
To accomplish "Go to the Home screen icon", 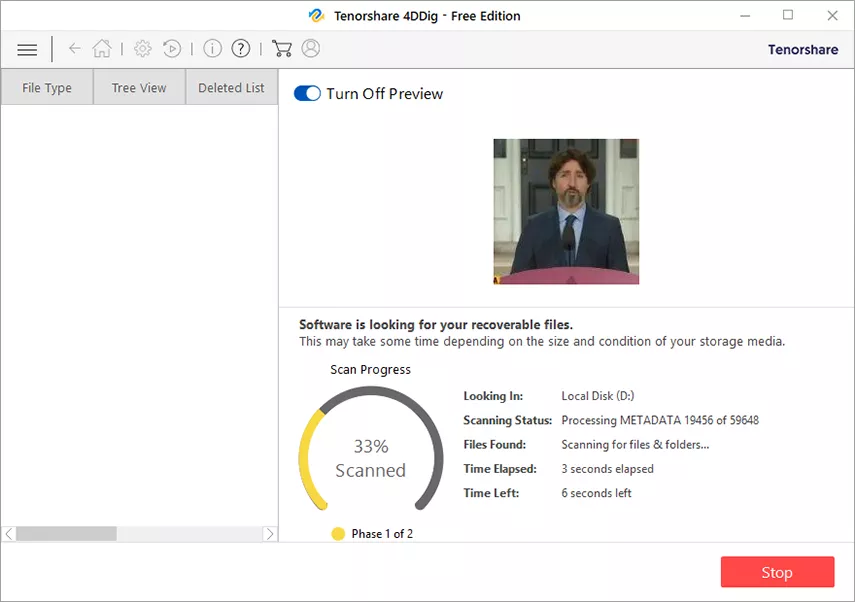I will tap(101, 49).
